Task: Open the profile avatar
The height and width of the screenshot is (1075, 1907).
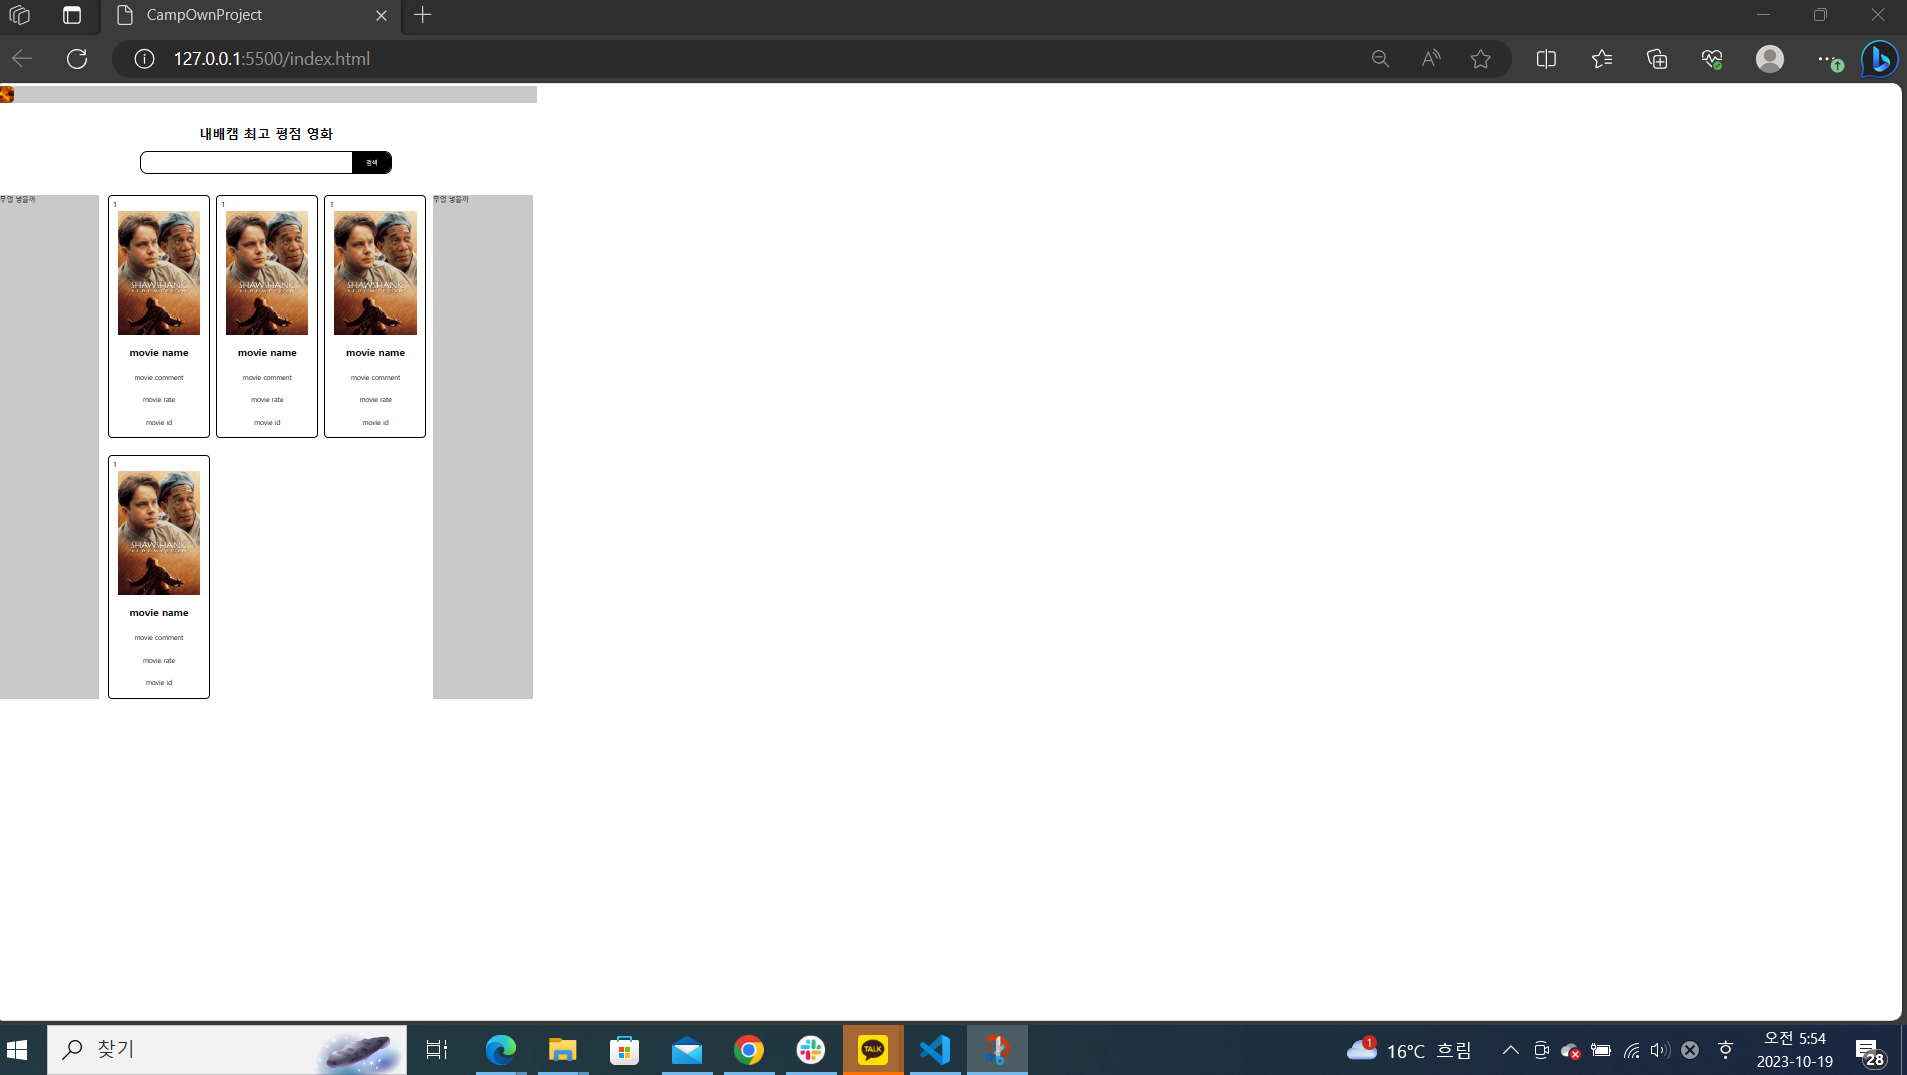Action: [1770, 59]
